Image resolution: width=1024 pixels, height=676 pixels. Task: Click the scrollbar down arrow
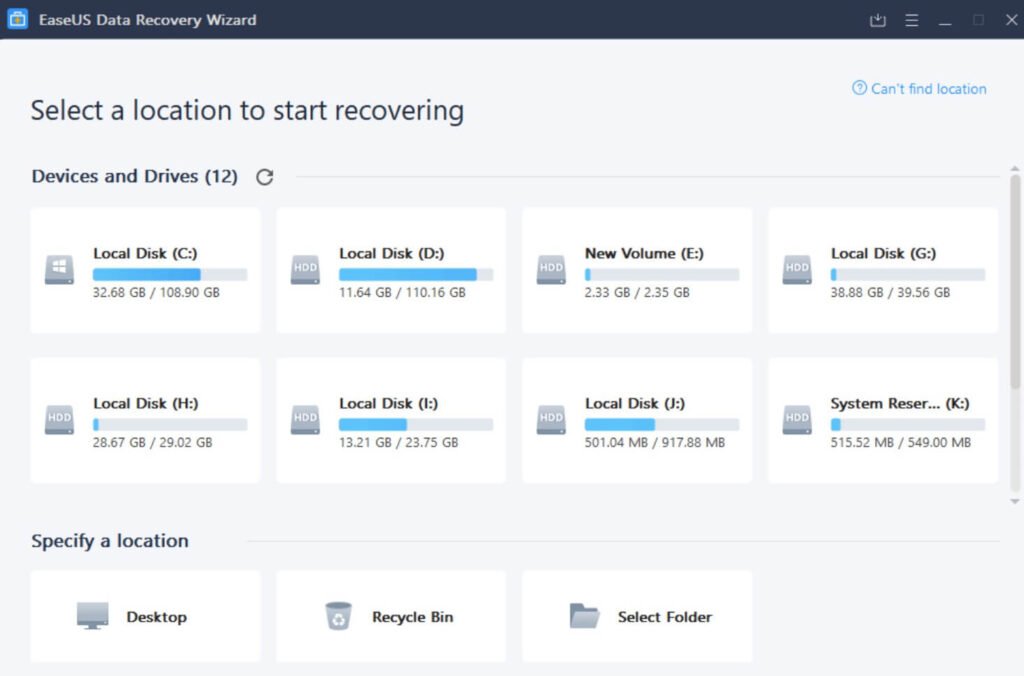(1014, 502)
